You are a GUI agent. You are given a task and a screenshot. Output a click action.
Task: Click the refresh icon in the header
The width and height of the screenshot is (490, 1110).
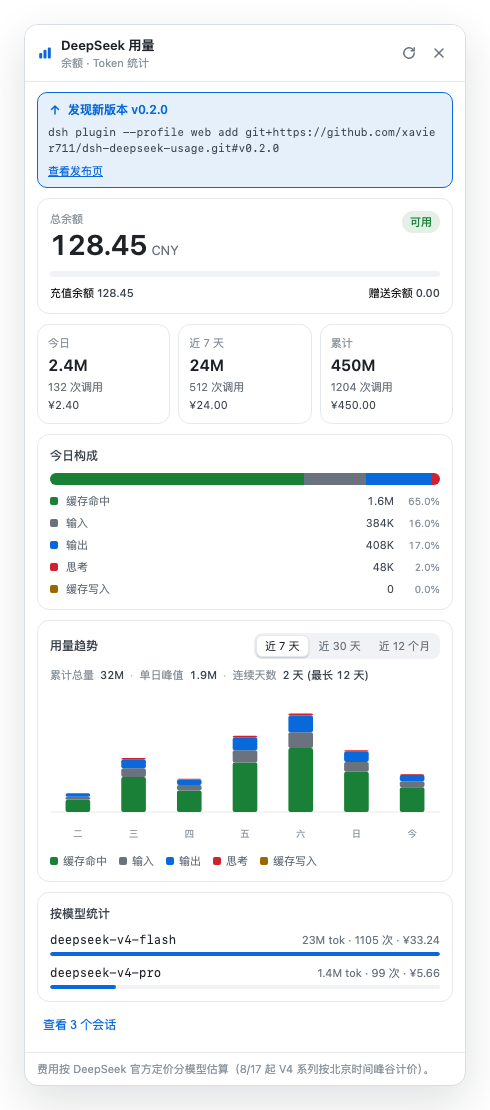click(x=409, y=53)
